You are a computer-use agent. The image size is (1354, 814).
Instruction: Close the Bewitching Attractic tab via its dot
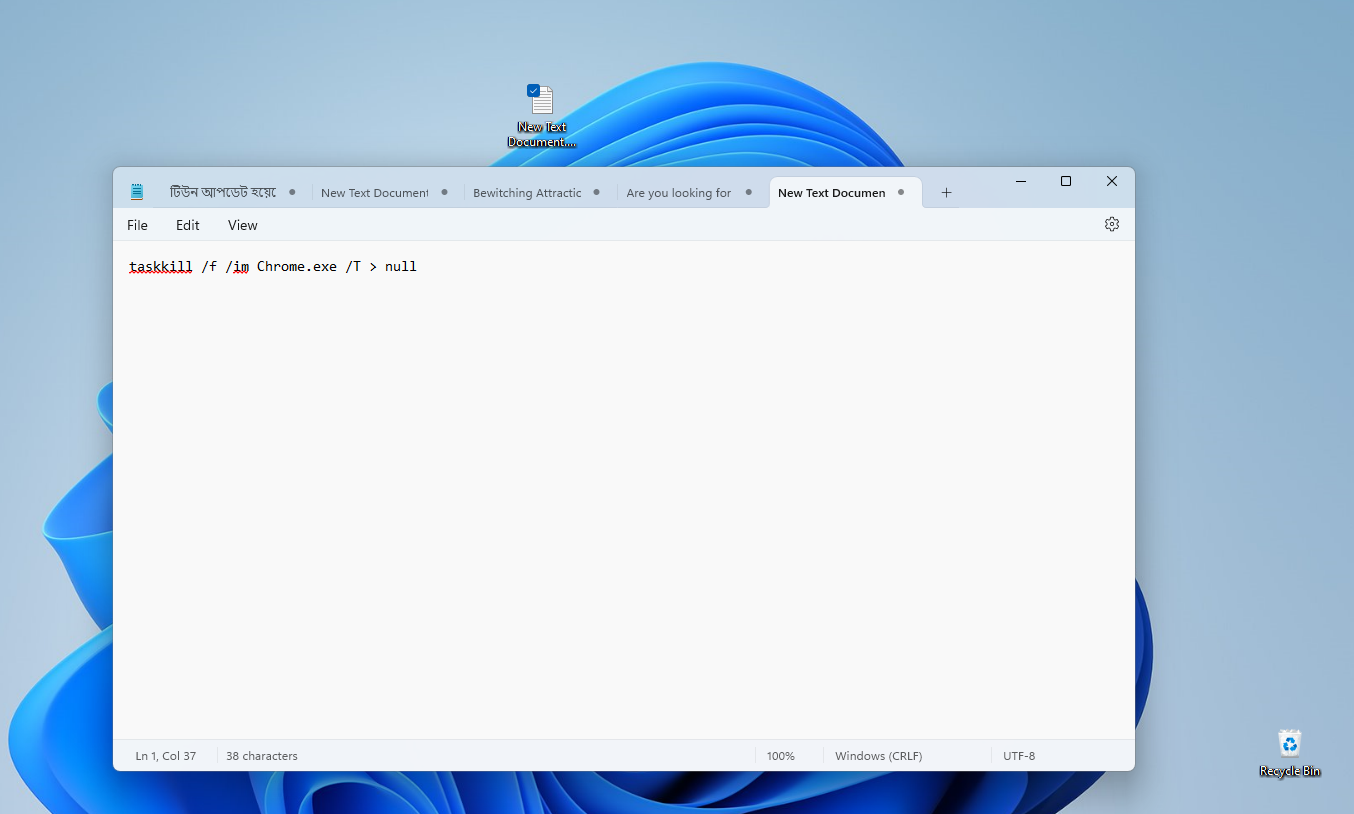coord(596,192)
